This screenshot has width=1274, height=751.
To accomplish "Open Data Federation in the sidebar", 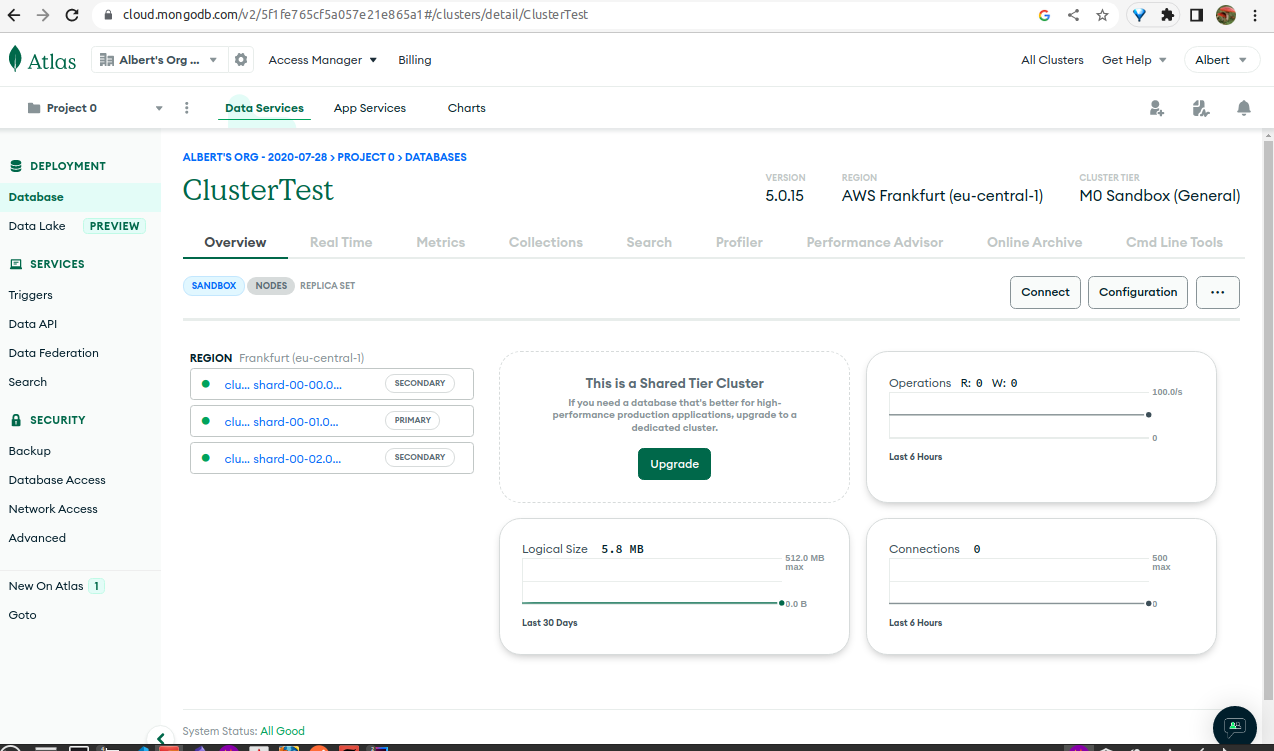I will (x=53, y=353).
